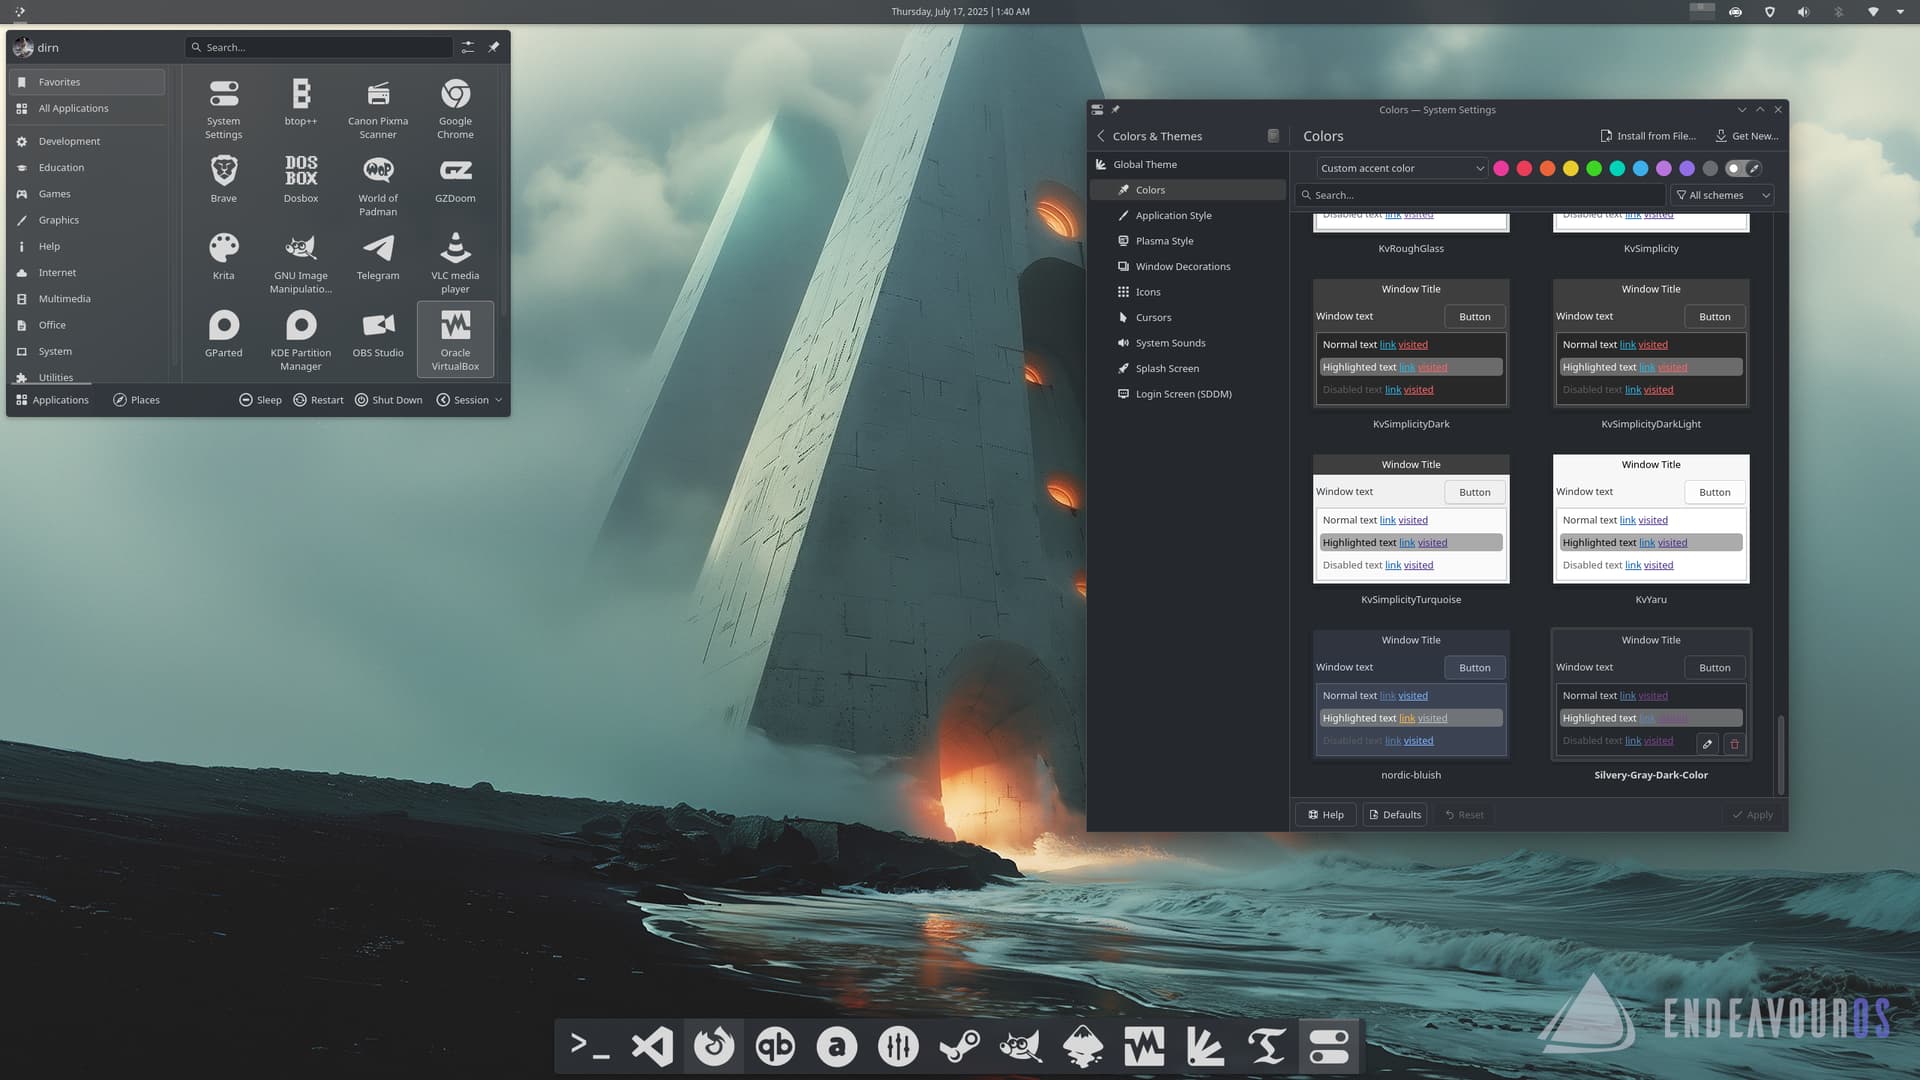Select All Applications in the launcher
The width and height of the screenshot is (1920, 1080).
click(x=87, y=108)
